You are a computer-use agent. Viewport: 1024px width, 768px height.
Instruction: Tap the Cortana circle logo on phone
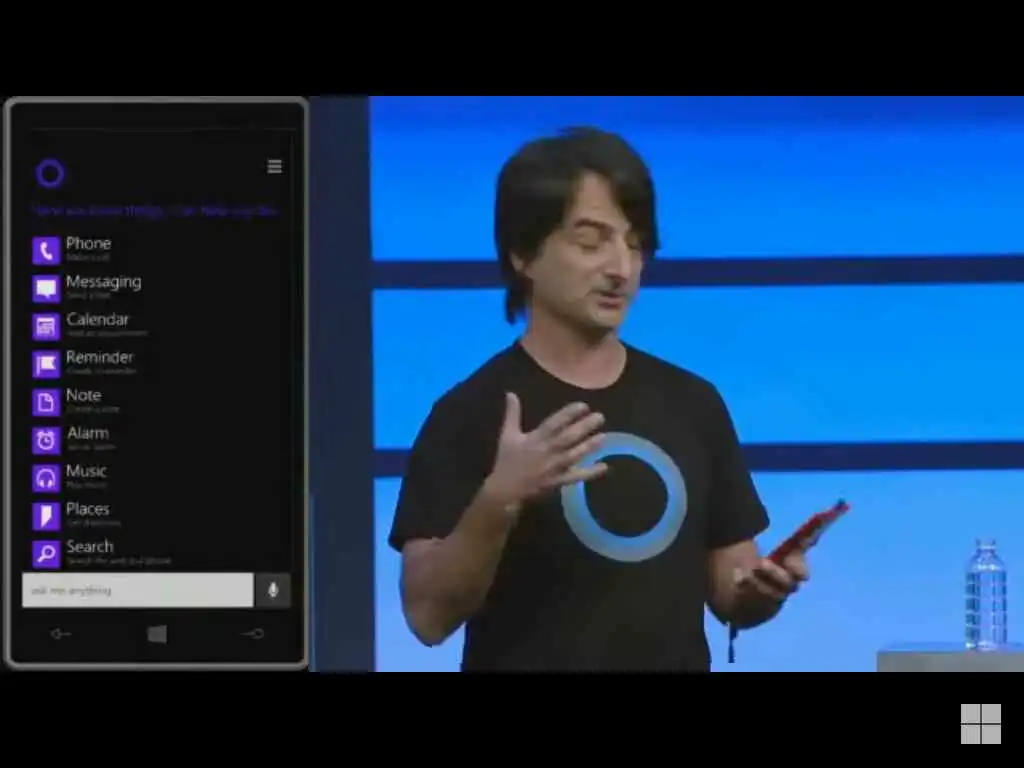click(x=50, y=173)
